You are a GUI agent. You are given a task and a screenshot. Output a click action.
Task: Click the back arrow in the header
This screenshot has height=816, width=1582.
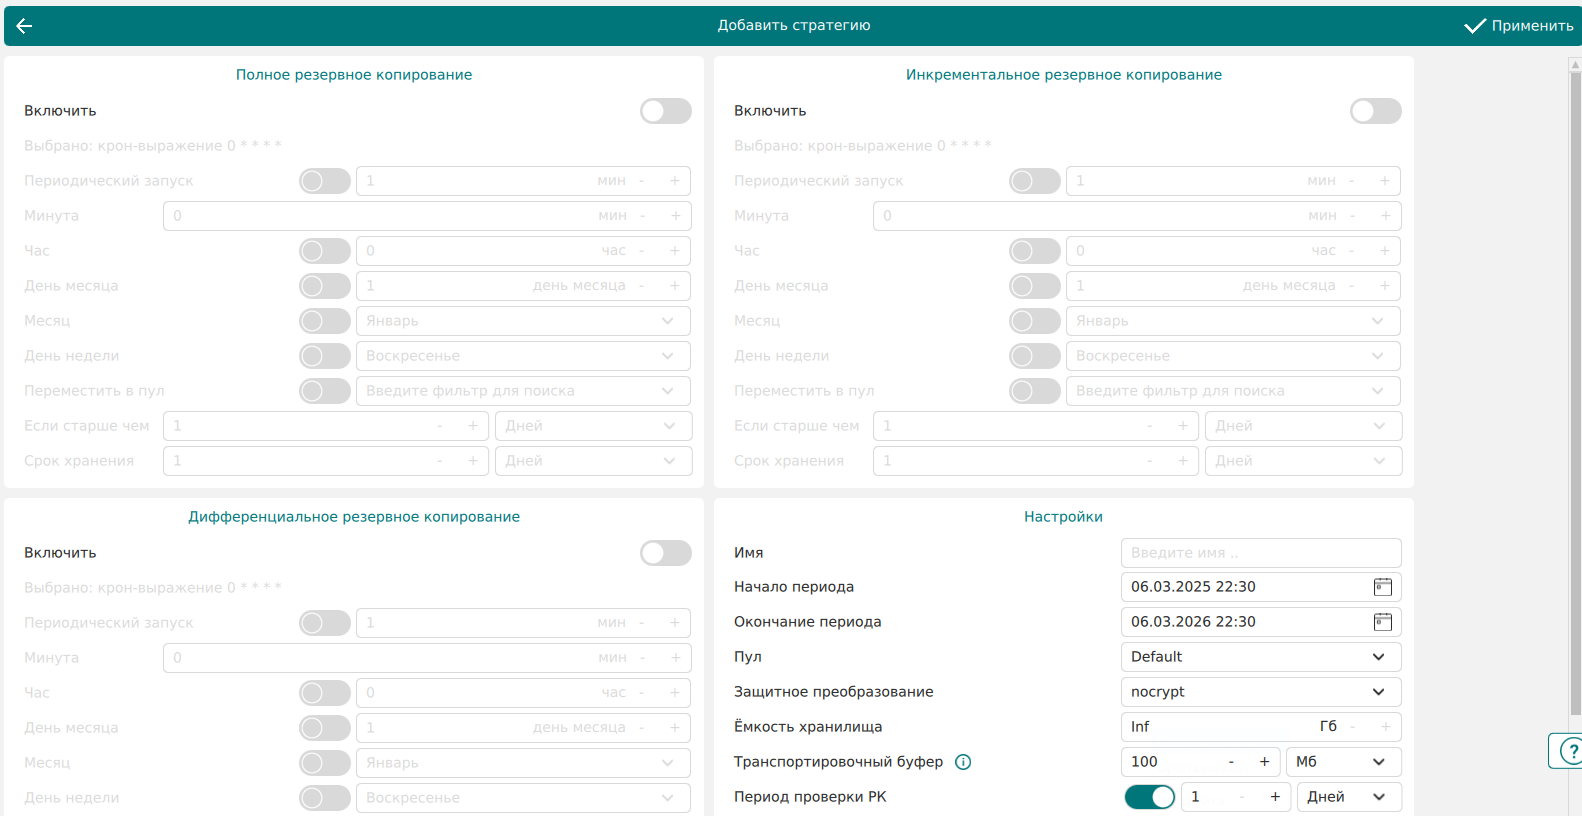pos(24,26)
